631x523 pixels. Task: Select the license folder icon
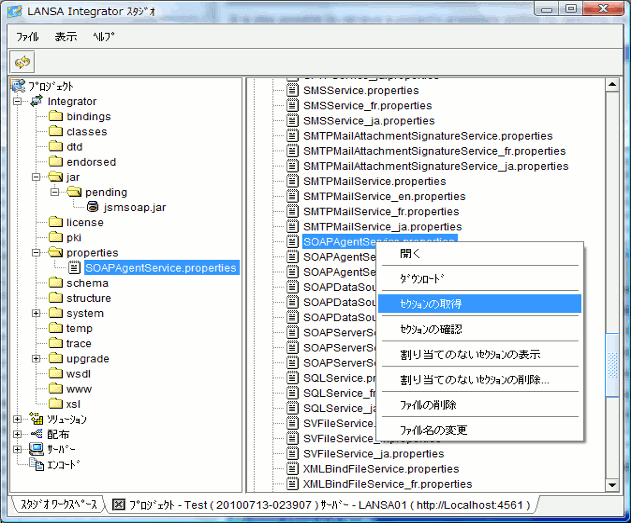(56, 222)
